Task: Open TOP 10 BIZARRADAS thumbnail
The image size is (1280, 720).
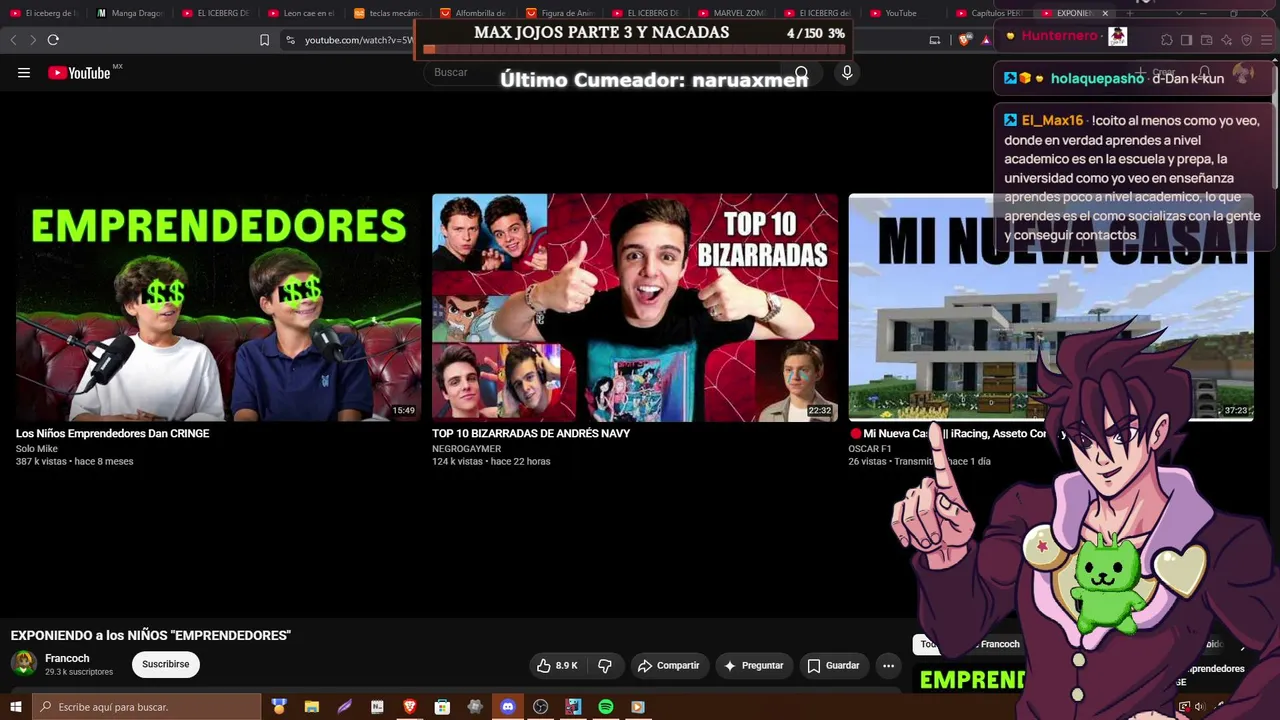Action: click(x=635, y=307)
